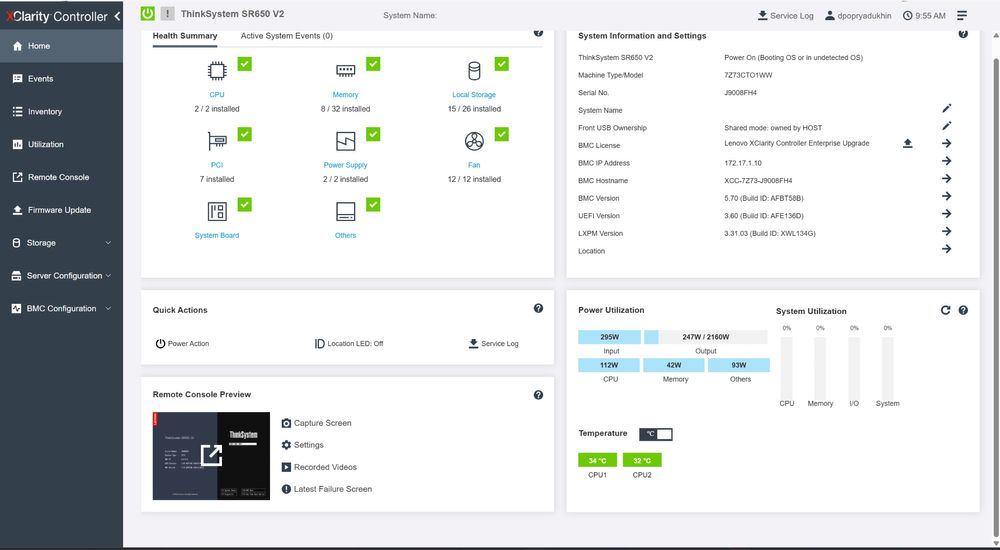
Task: Click the Fan health icon
Action: point(474,141)
